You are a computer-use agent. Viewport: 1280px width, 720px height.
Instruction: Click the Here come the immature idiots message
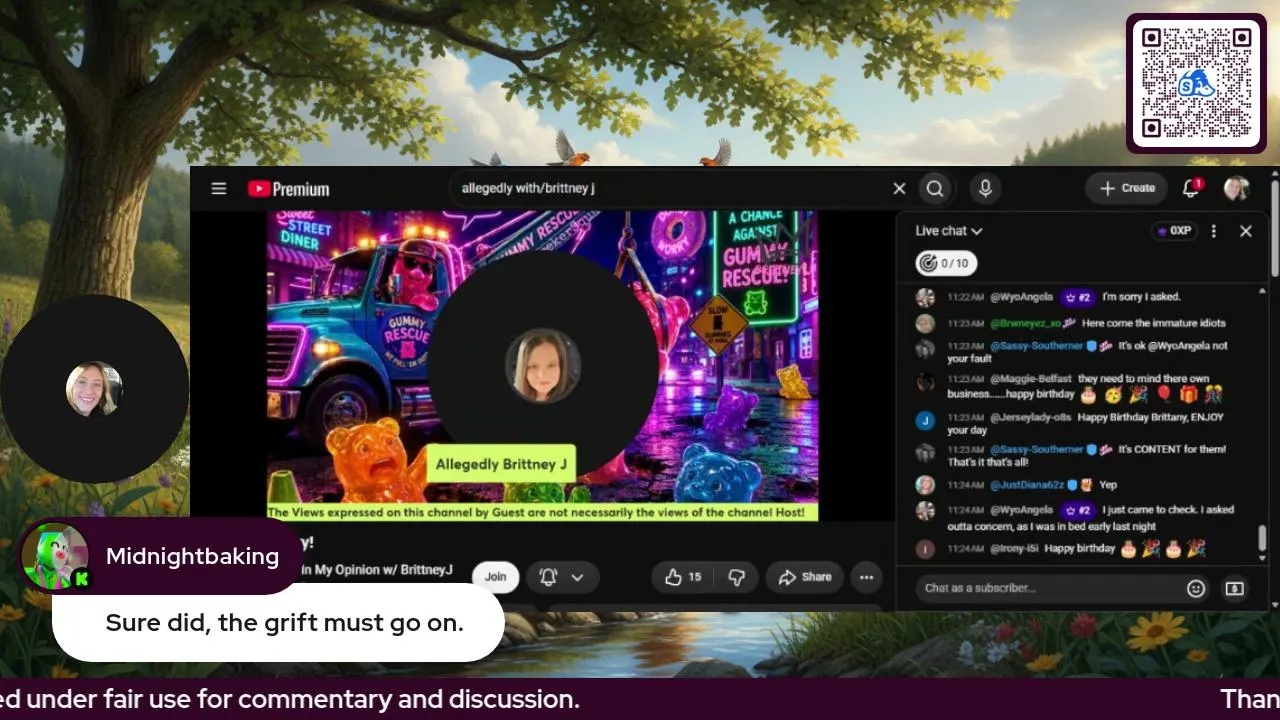point(1153,323)
